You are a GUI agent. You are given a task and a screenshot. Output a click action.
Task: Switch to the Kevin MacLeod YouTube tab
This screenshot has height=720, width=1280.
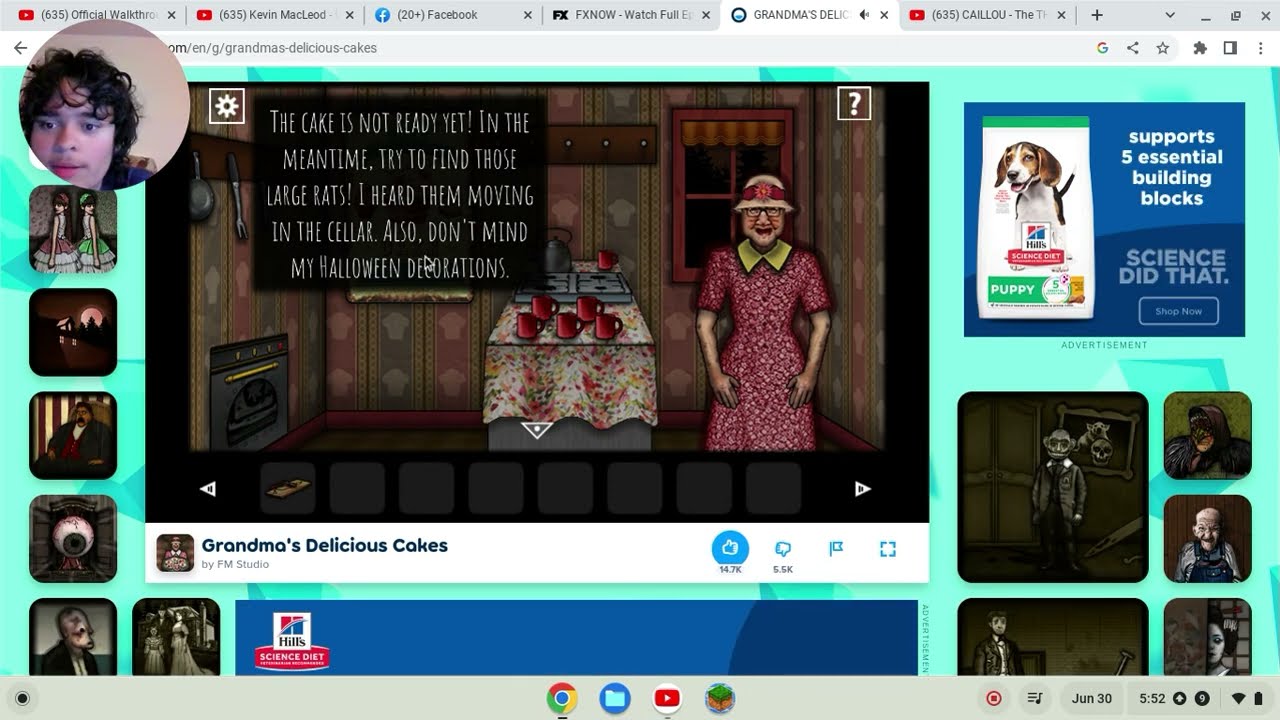click(274, 15)
